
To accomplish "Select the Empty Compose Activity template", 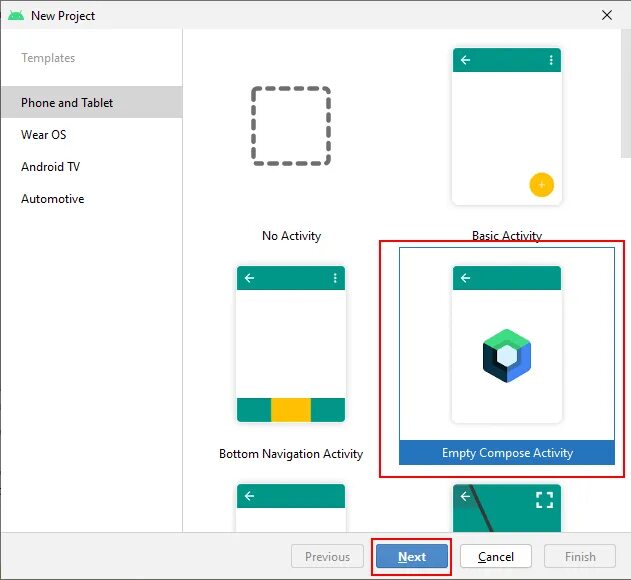I will coord(507,356).
